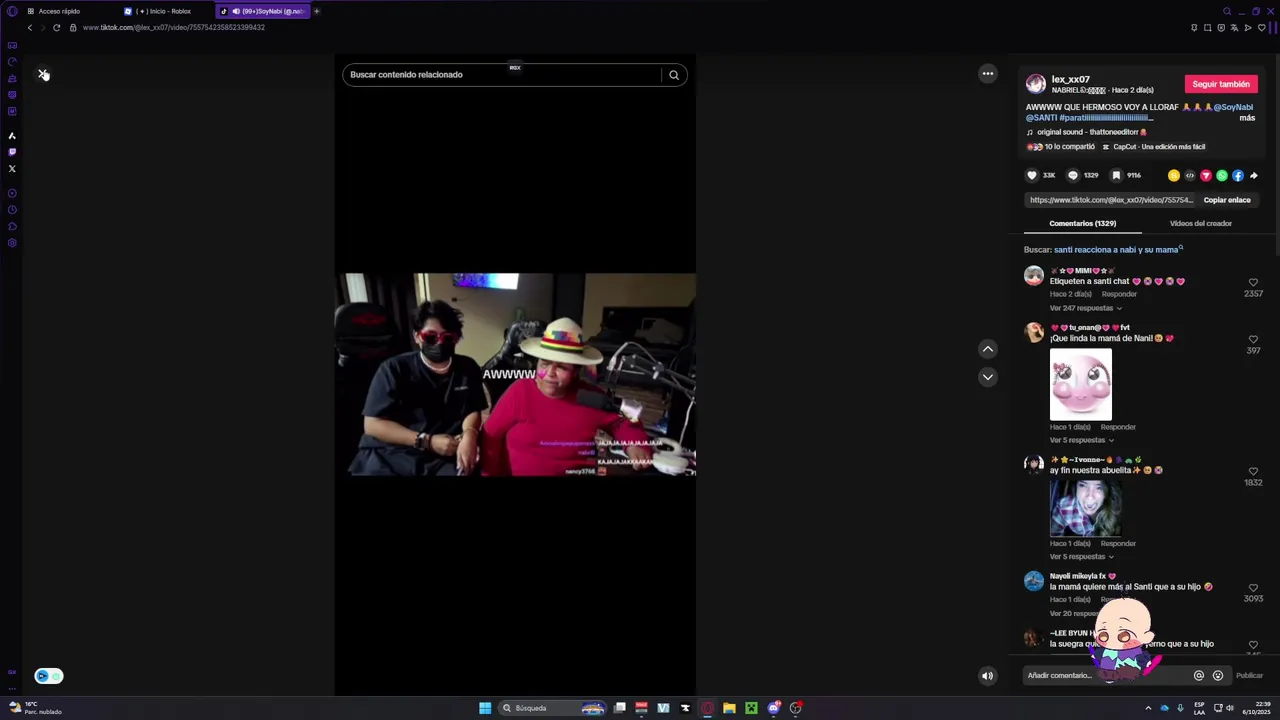Reload the page with refresh icon
Image resolution: width=1280 pixels, height=720 pixels.
56,27
